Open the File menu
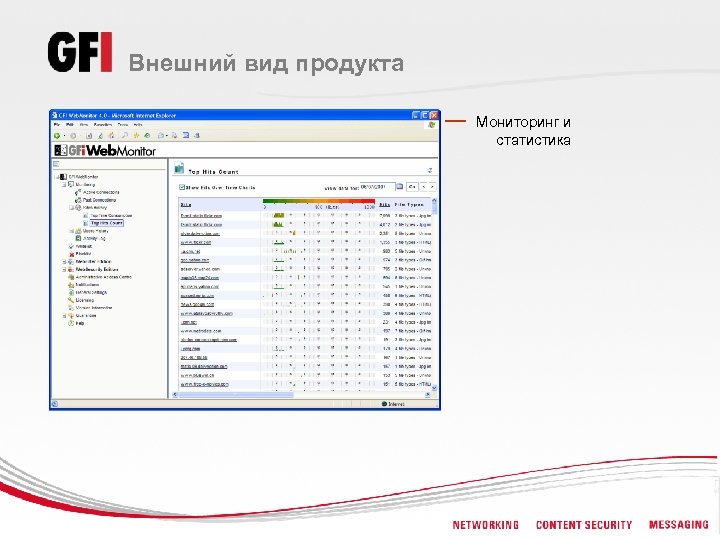Viewport: 720px width, 540px height. tap(57, 125)
